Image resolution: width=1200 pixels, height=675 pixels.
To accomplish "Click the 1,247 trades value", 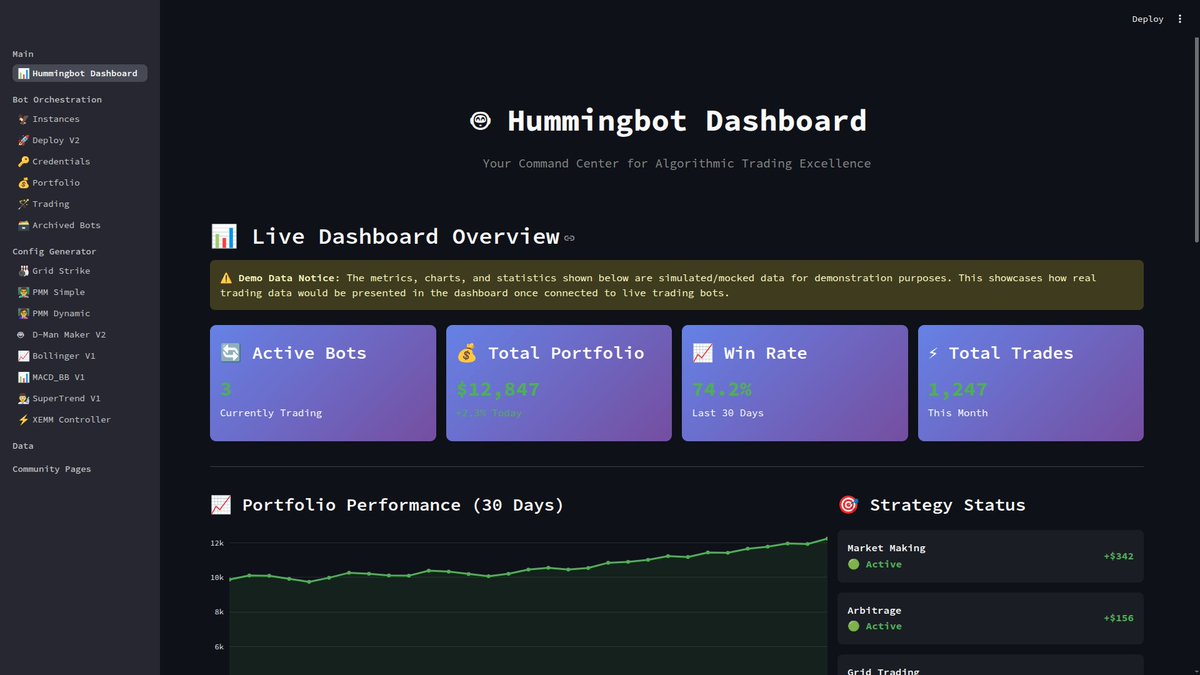I will coord(958,390).
